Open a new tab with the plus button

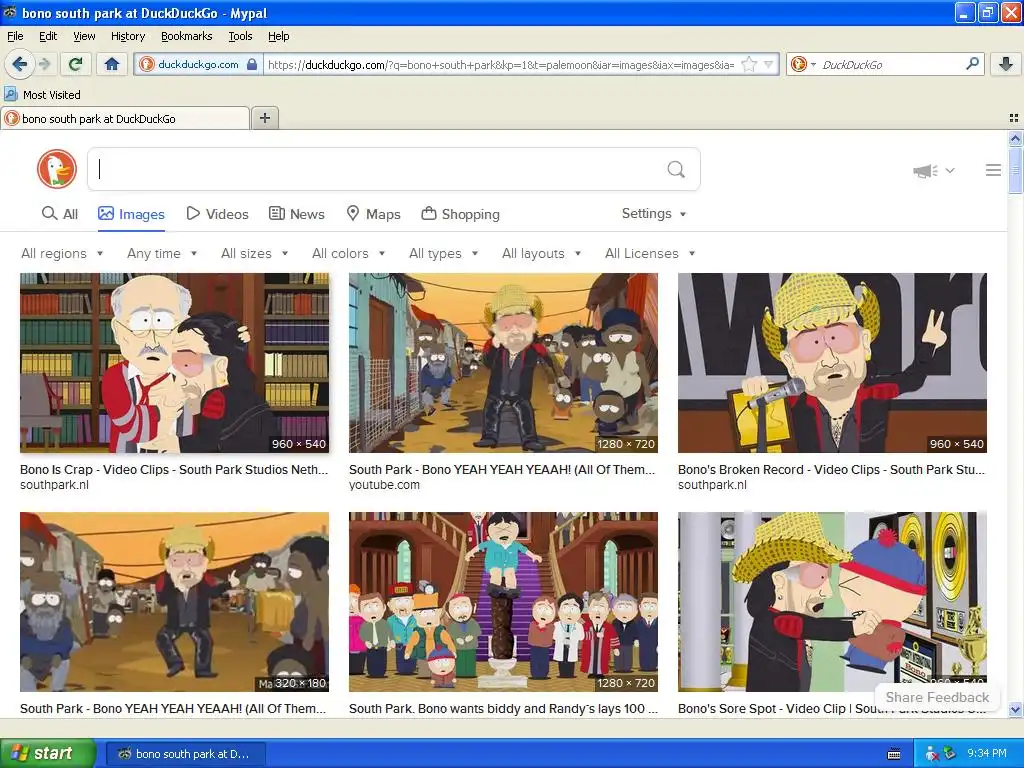pos(264,118)
